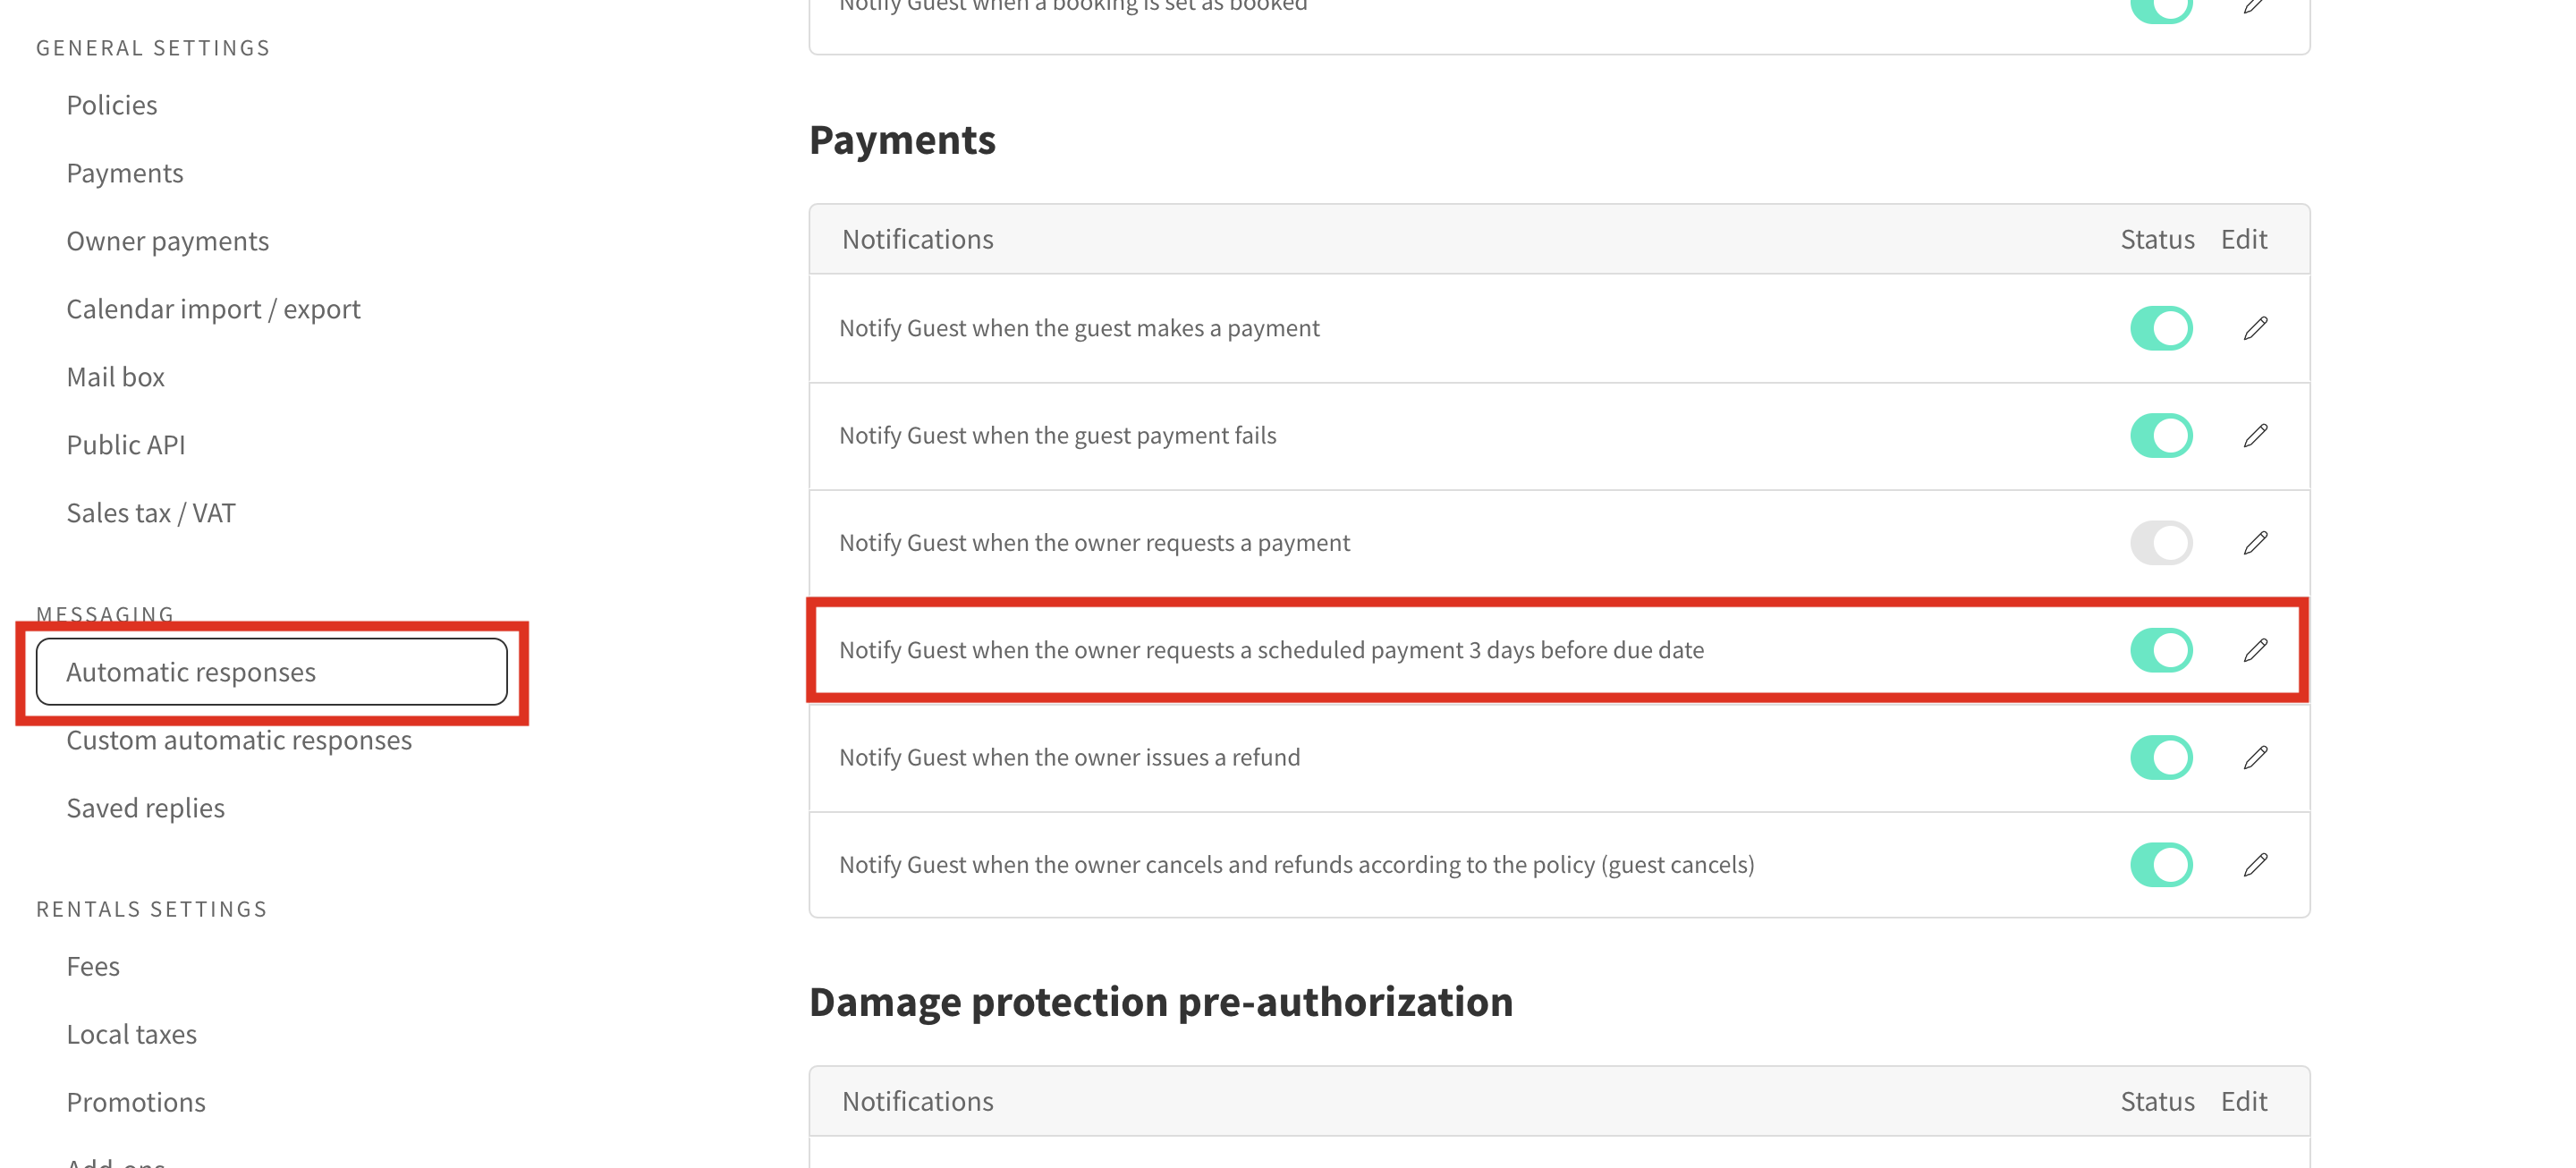Navigate to Sales tax / VAT

click(151, 513)
